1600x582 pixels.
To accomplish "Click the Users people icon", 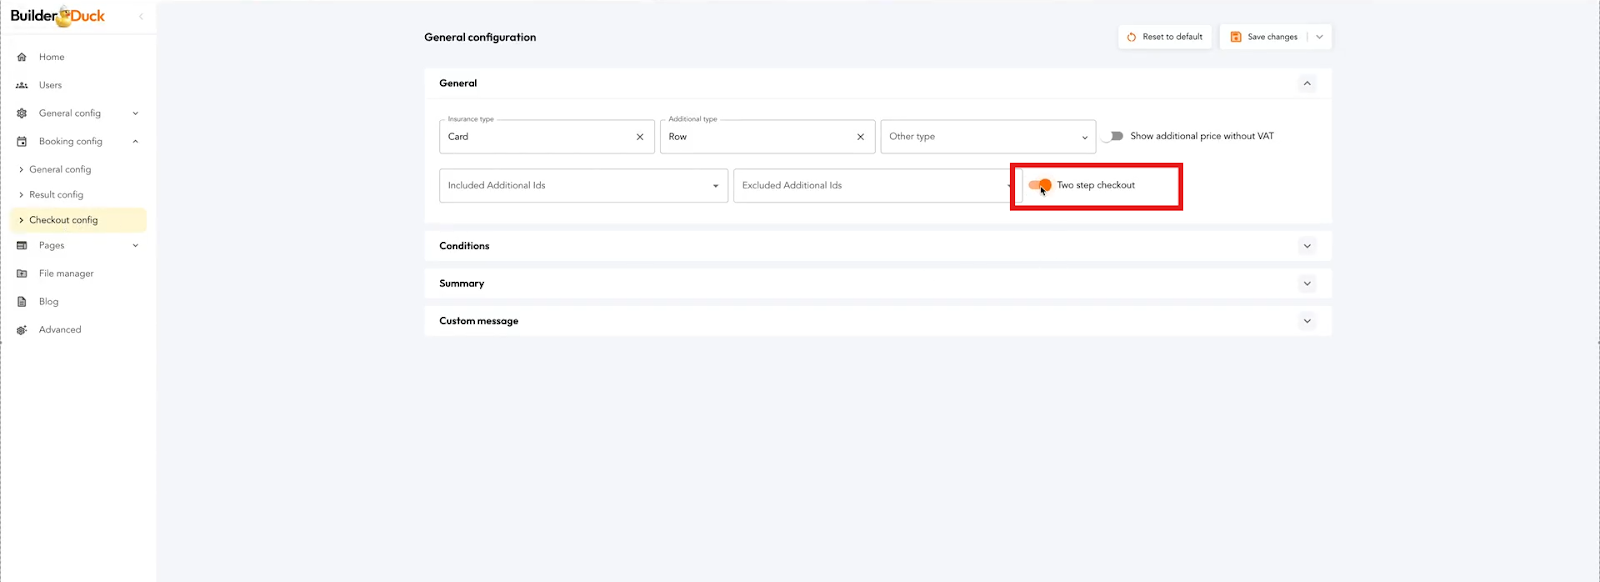I will point(22,85).
